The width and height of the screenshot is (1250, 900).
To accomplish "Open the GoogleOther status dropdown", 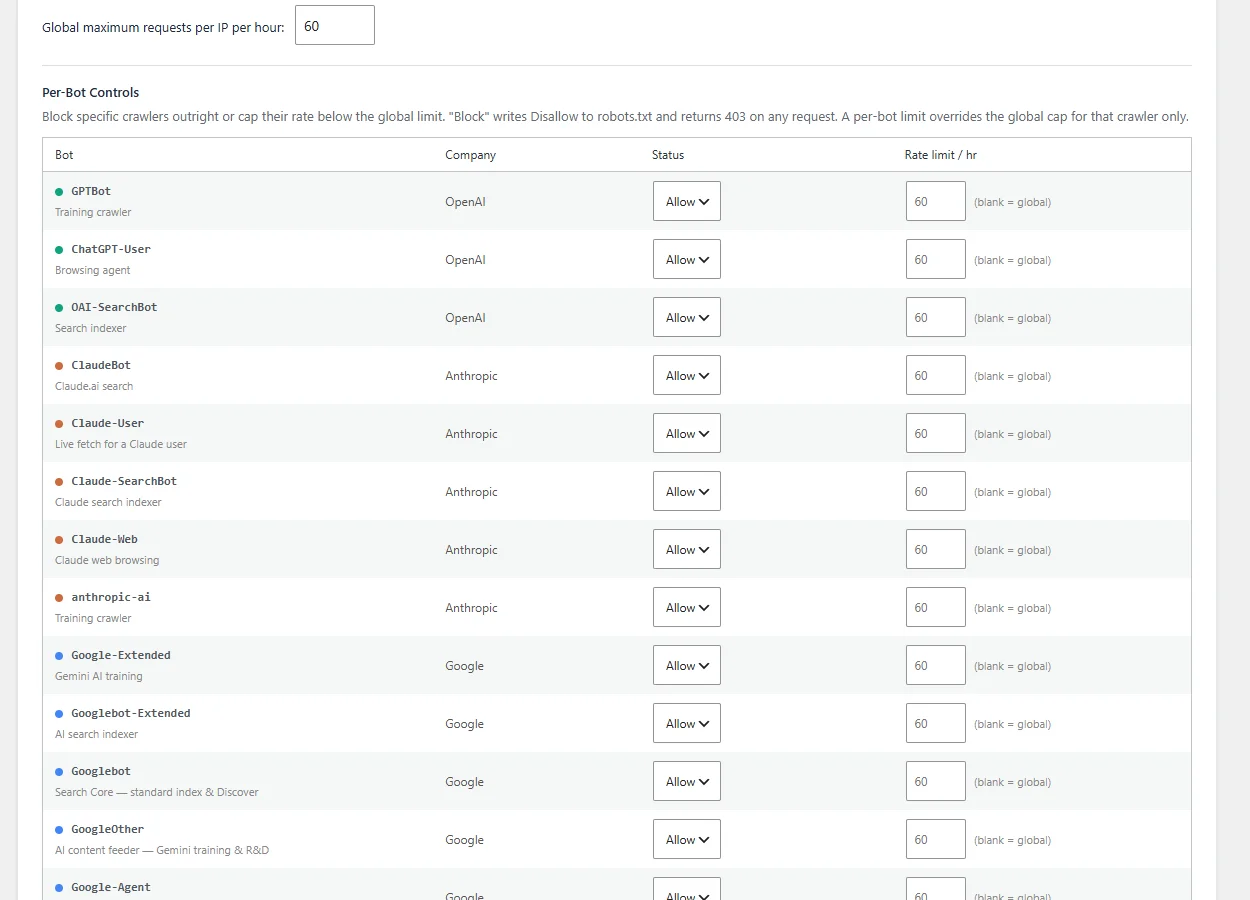I will pyautogui.click(x=686, y=839).
